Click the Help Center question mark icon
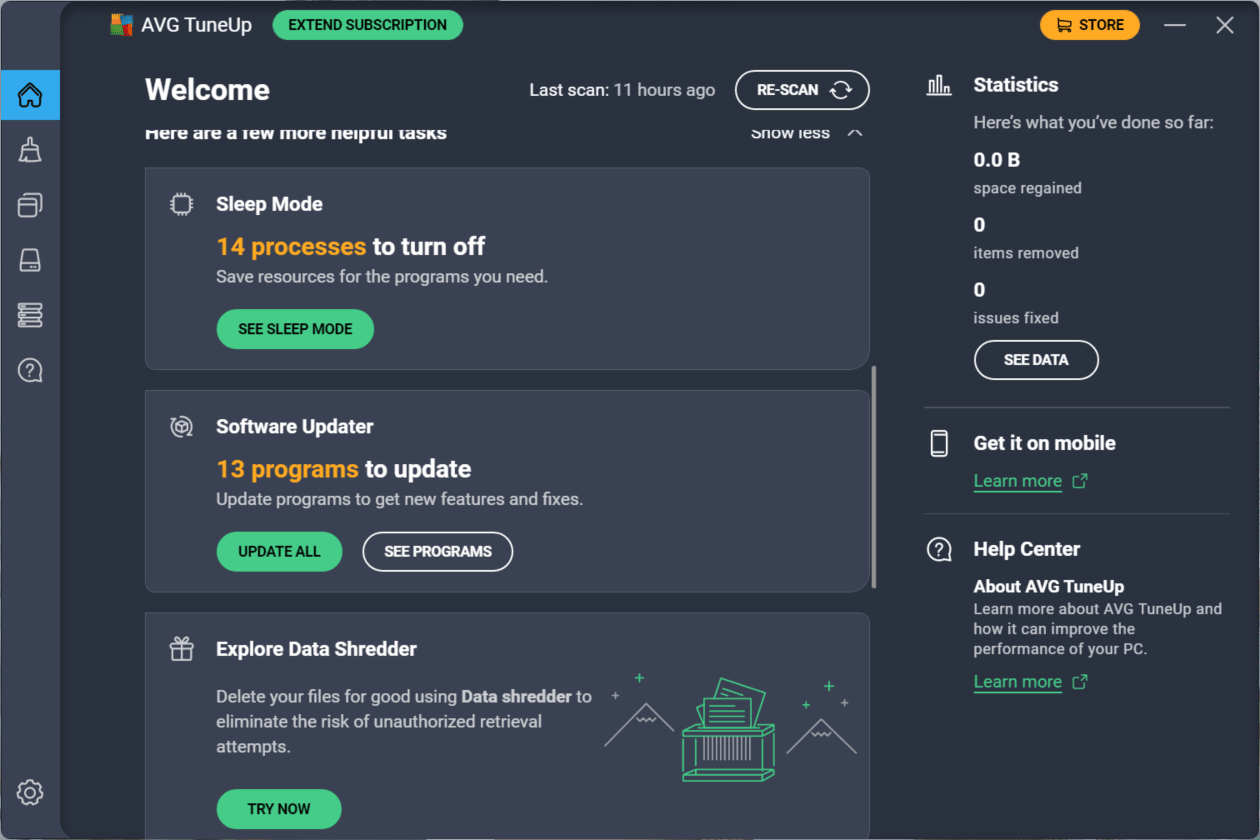The image size is (1260, 840). coord(939,550)
